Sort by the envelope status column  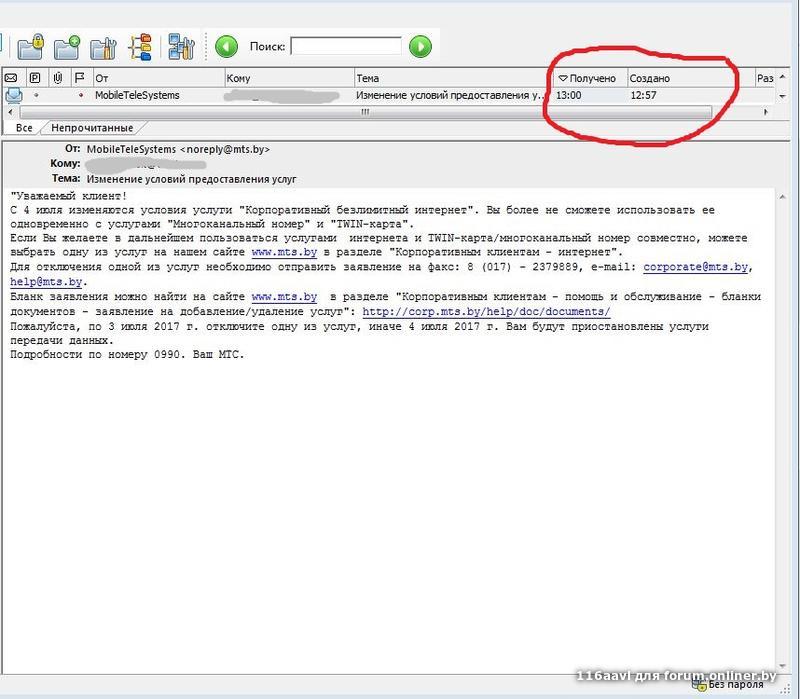(11, 78)
